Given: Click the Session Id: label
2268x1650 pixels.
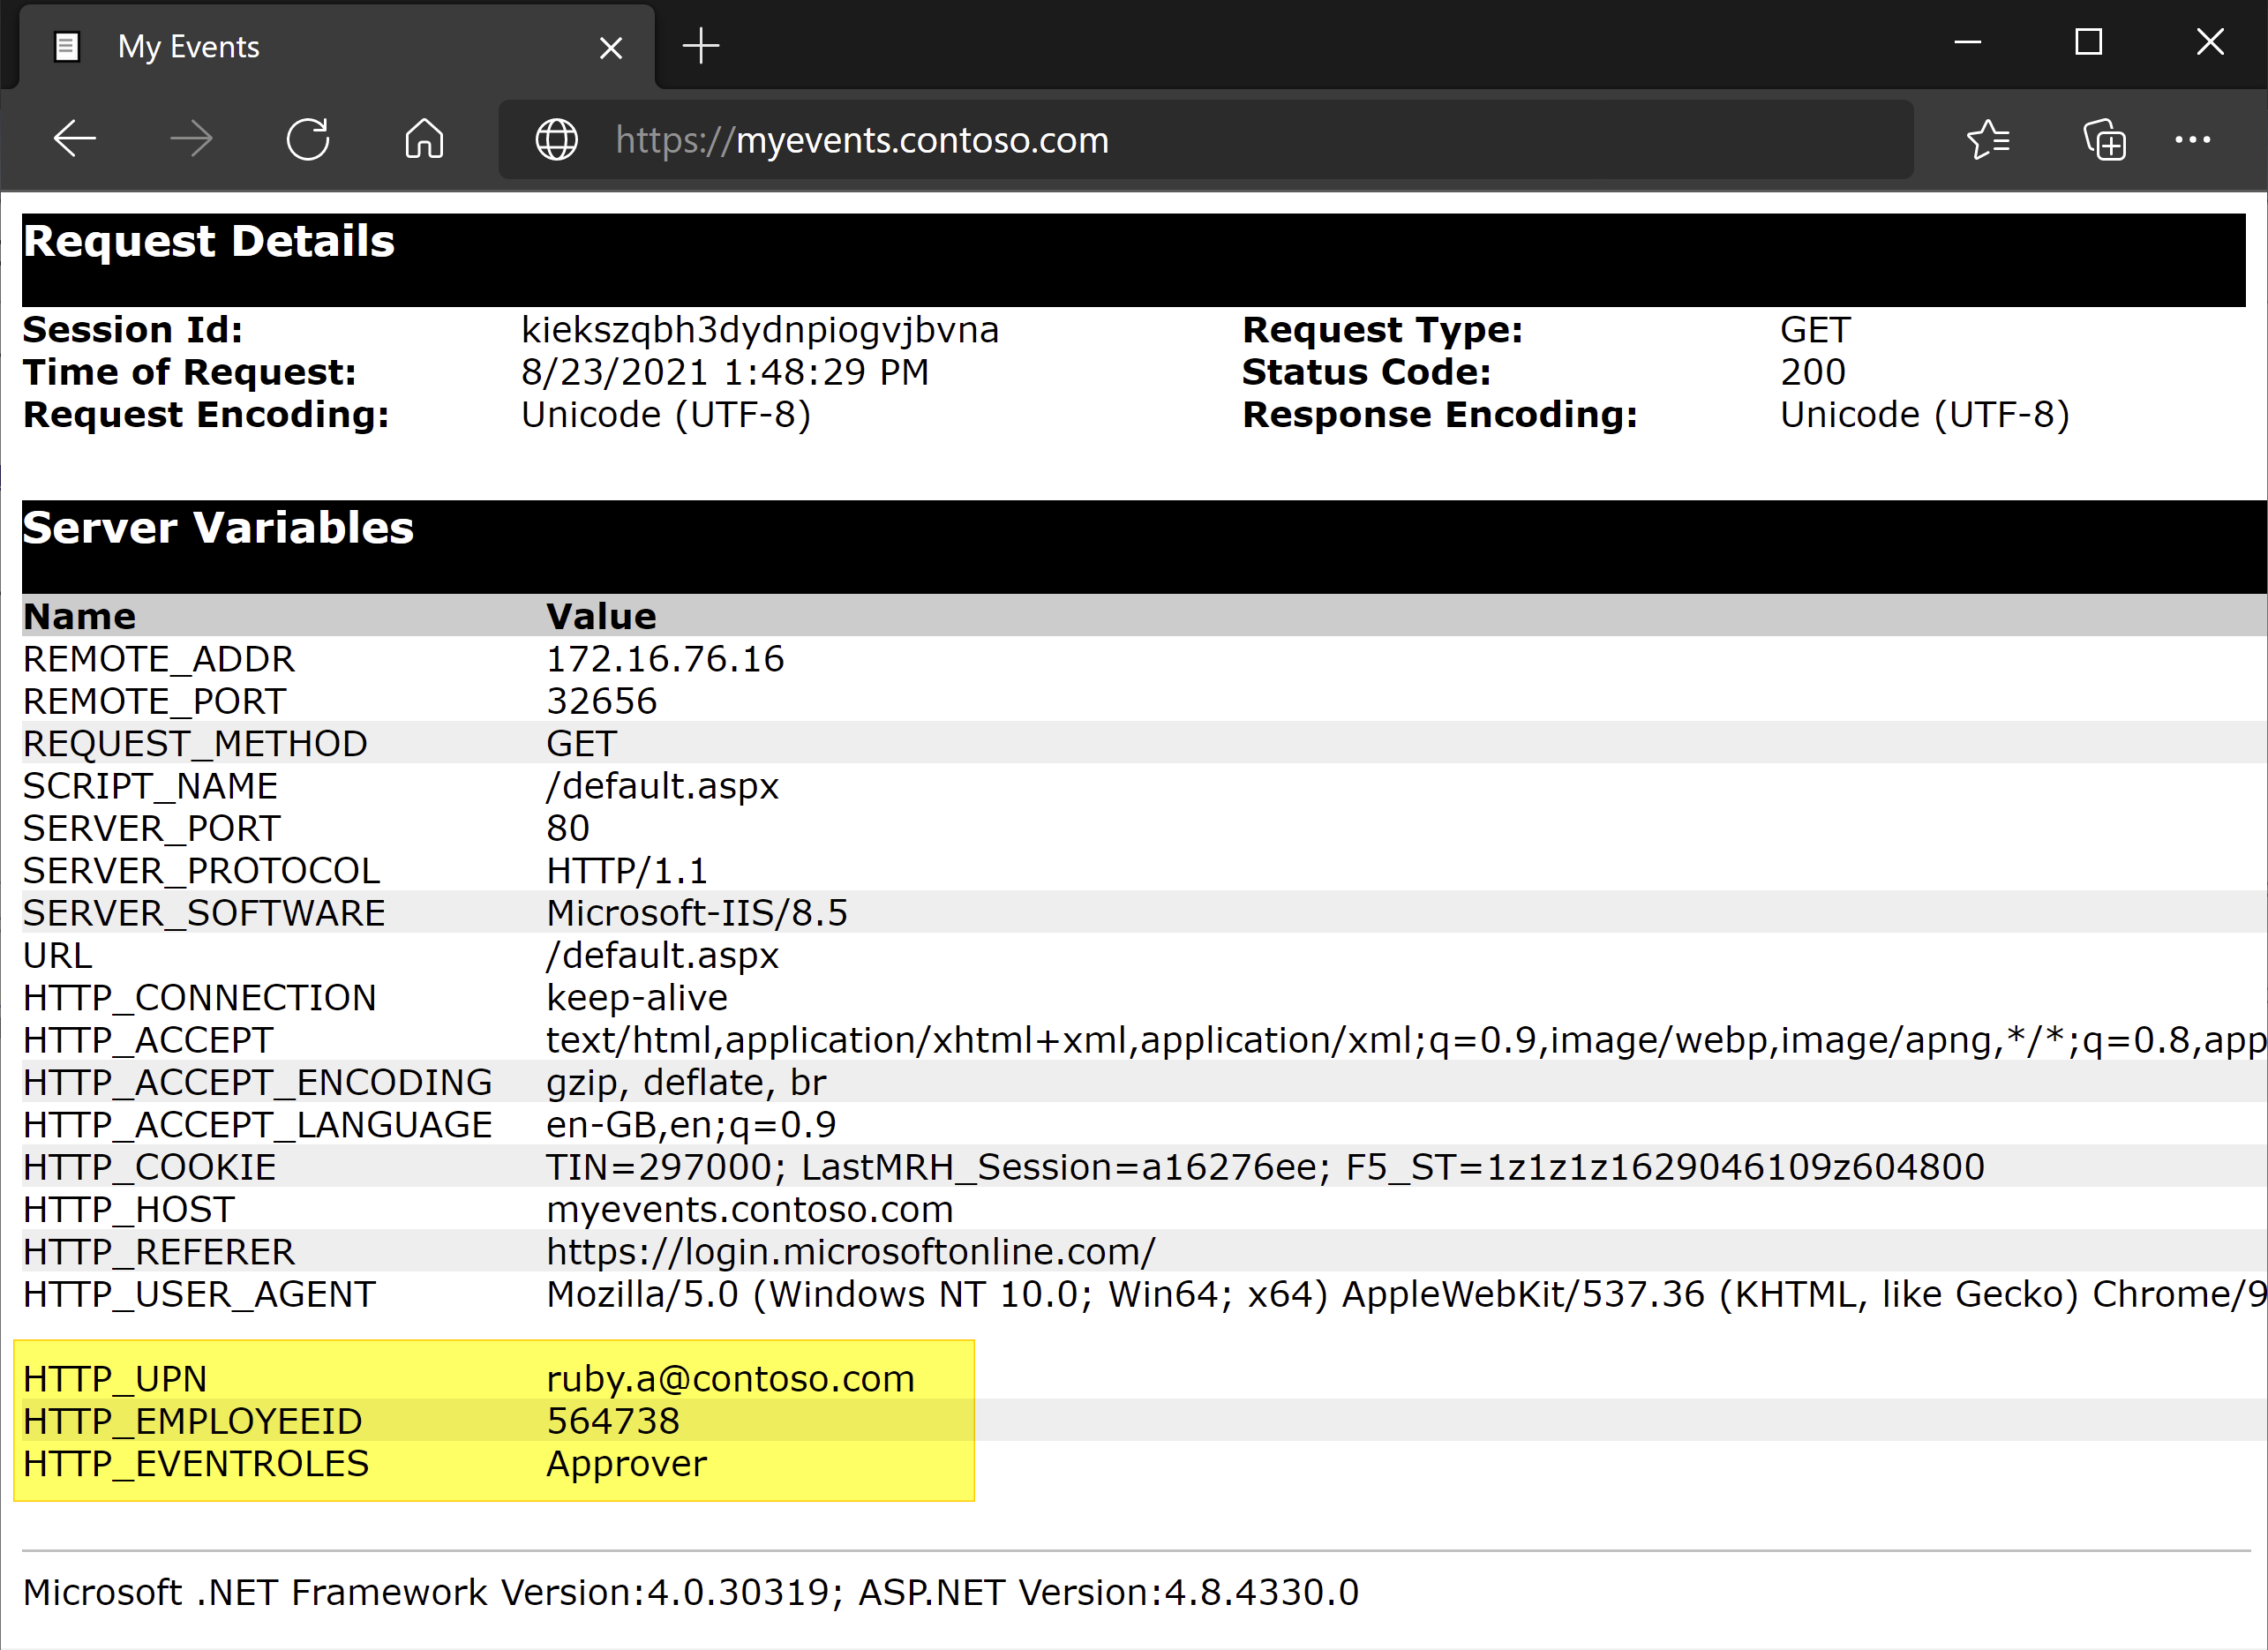Looking at the screenshot, I should [133, 330].
